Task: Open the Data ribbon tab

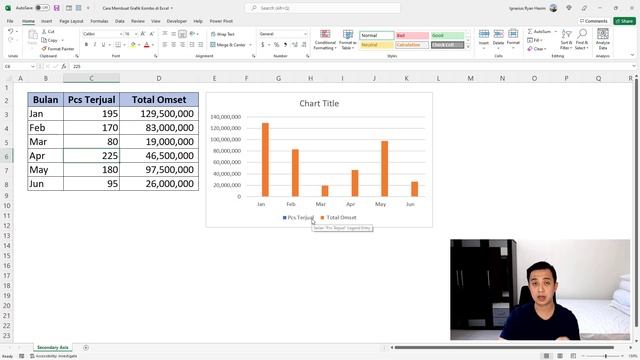Action: (x=120, y=21)
